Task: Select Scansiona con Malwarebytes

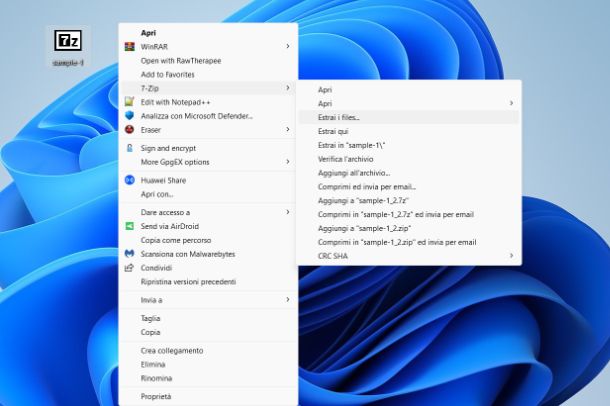Action: coord(208,254)
